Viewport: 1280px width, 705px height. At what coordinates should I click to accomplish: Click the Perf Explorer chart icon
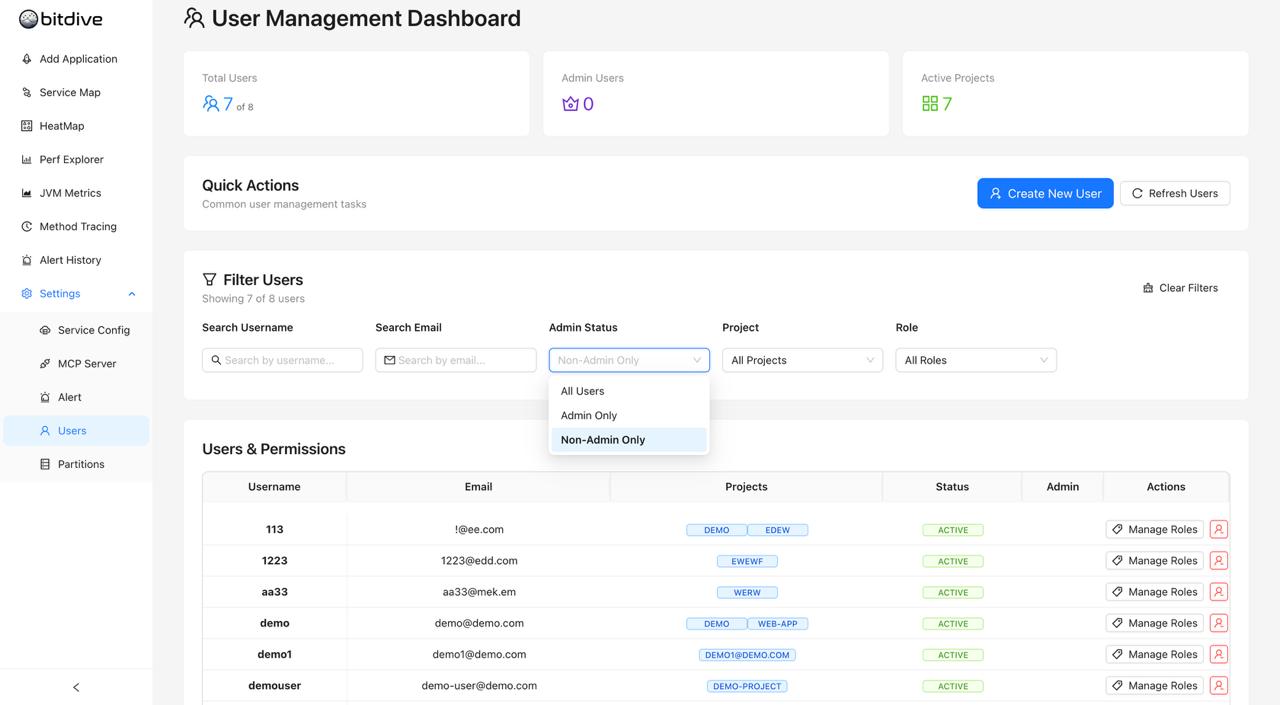tap(27, 159)
